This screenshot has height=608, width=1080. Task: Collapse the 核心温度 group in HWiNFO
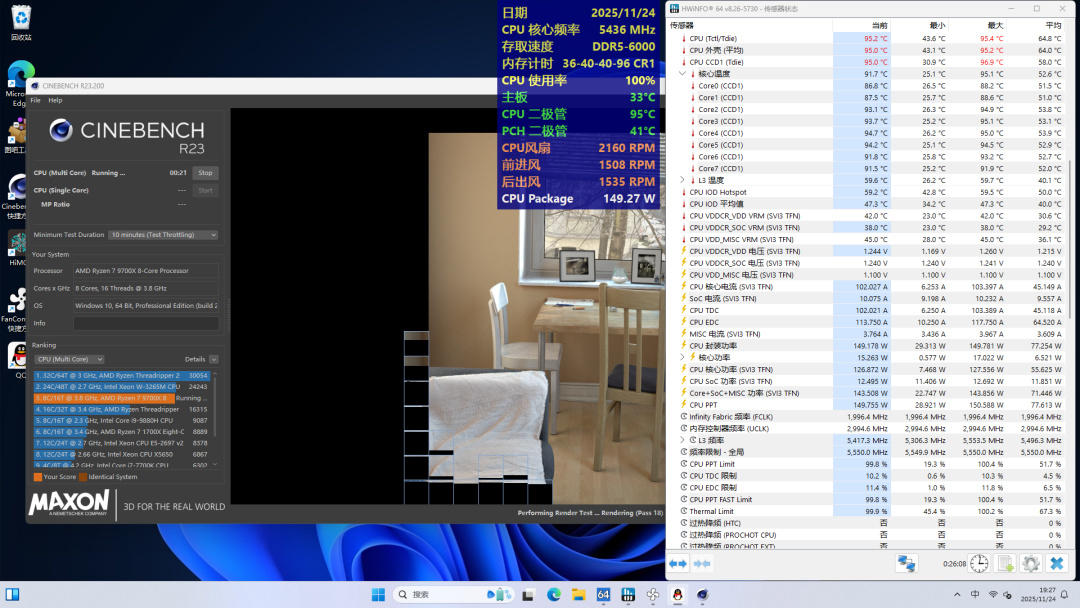click(683, 74)
